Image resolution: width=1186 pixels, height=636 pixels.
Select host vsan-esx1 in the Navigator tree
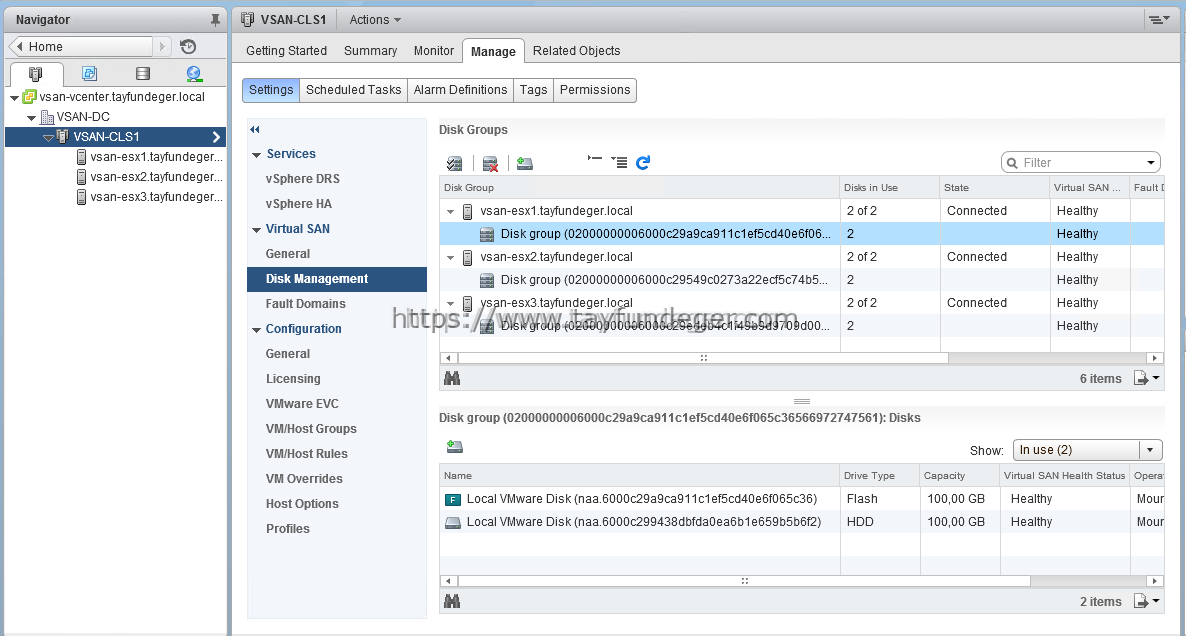pyautogui.click(x=150, y=157)
